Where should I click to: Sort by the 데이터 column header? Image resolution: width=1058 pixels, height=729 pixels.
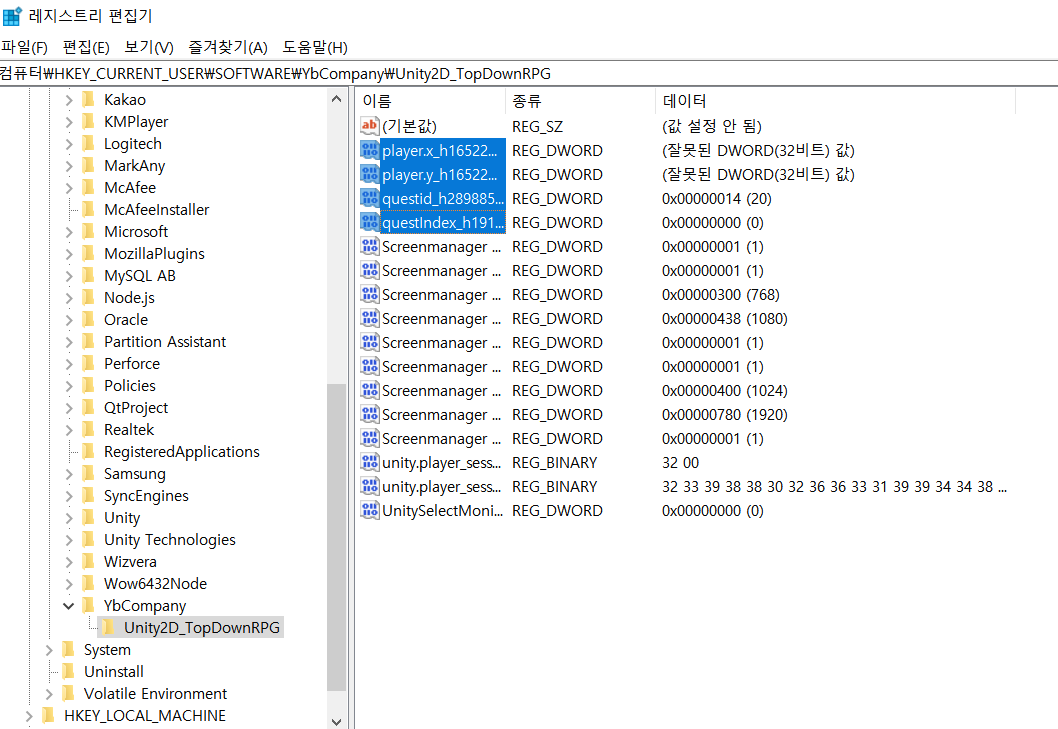835,101
